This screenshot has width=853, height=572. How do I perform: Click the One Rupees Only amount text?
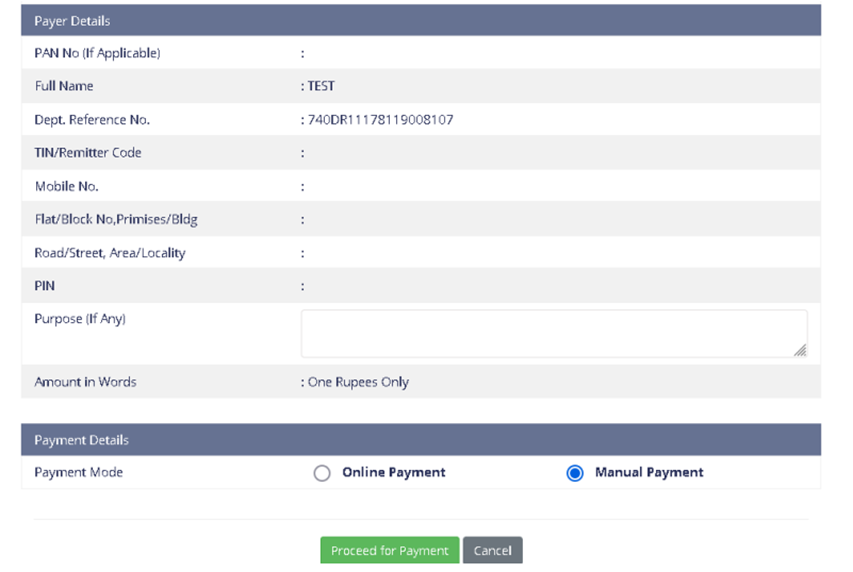click(358, 382)
